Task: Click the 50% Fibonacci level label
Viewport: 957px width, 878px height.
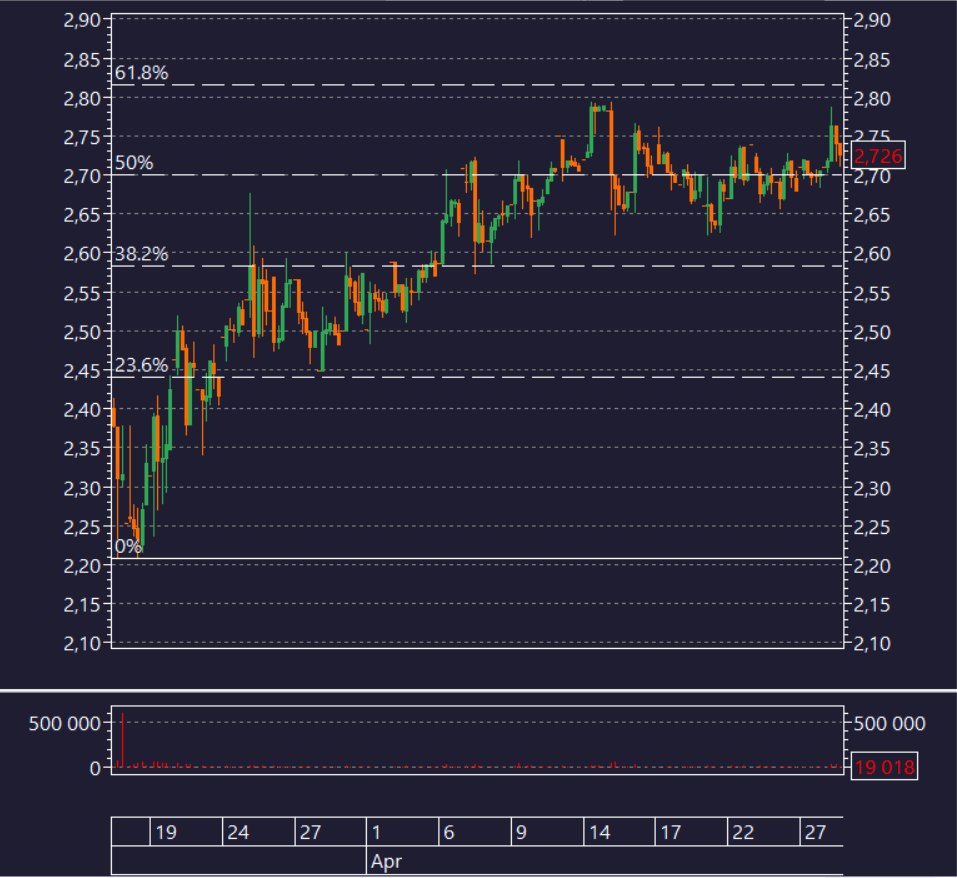Action: coord(134,163)
